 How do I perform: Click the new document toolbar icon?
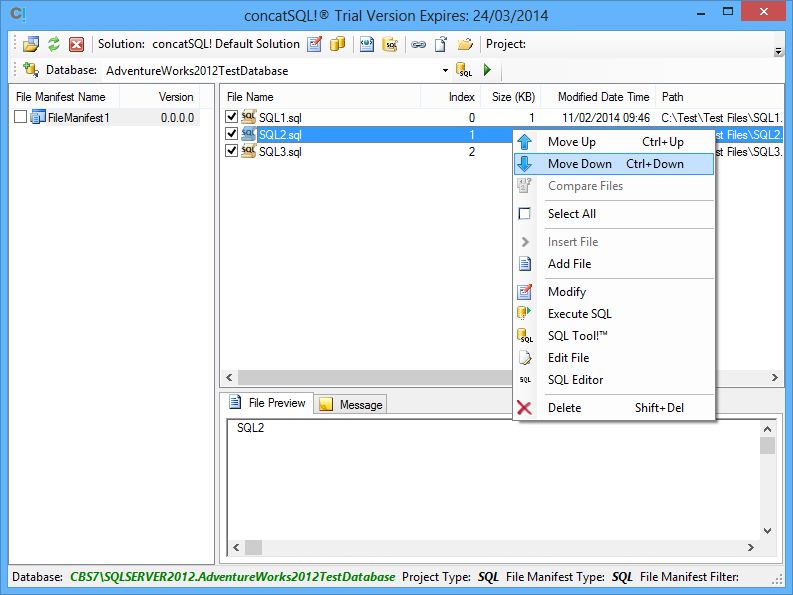pos(441,44)
